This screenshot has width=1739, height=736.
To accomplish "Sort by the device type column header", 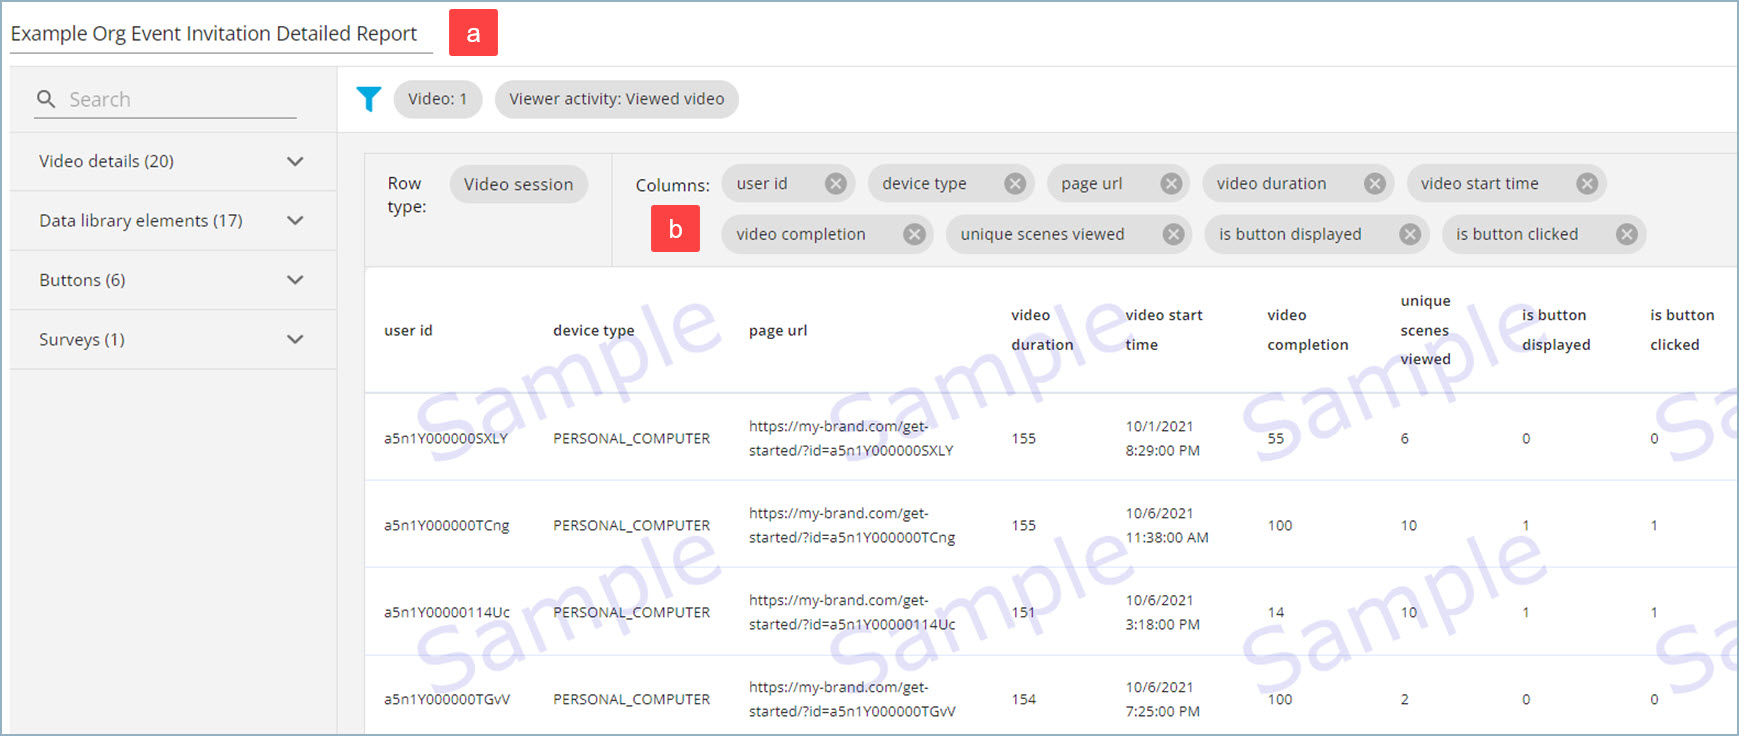I will coord(594,330).
